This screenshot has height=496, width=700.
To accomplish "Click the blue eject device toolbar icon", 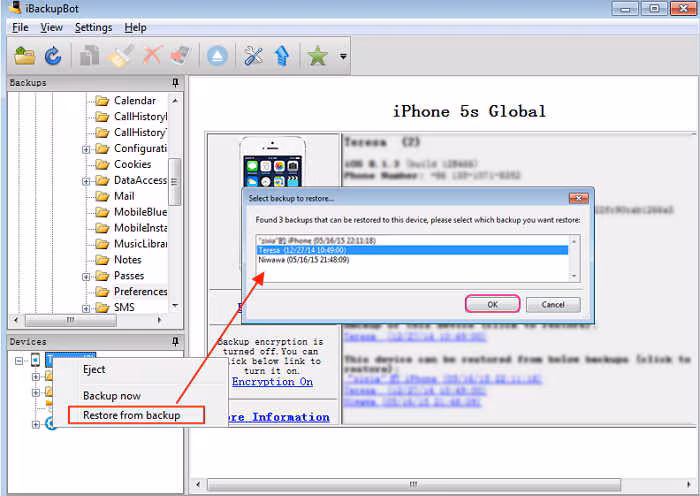I will [x=217, y=56].
